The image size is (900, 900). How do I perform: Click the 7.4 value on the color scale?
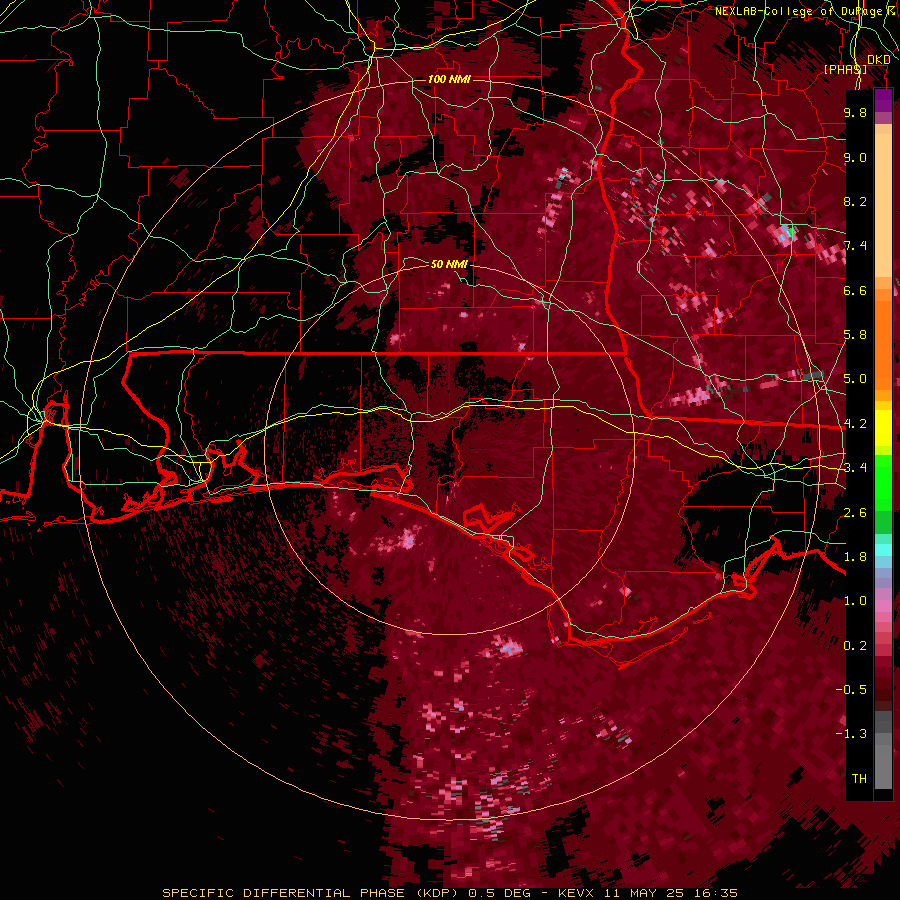(x=855, y=246)
